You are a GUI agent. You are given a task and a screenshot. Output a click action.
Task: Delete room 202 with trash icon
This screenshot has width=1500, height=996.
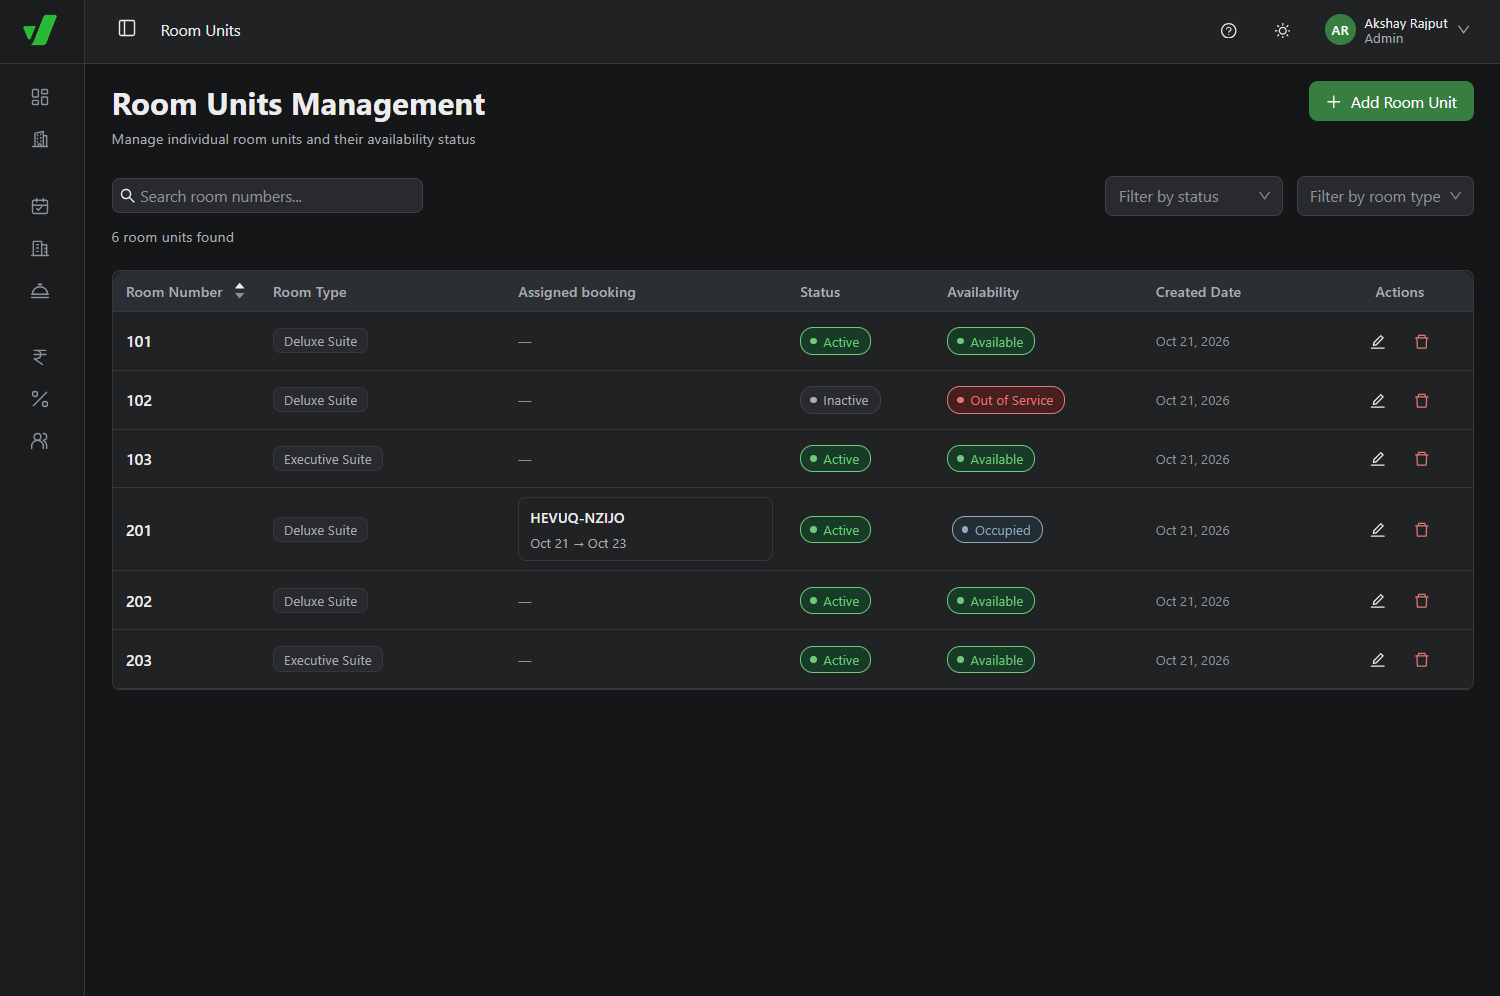coord(1422,601)
